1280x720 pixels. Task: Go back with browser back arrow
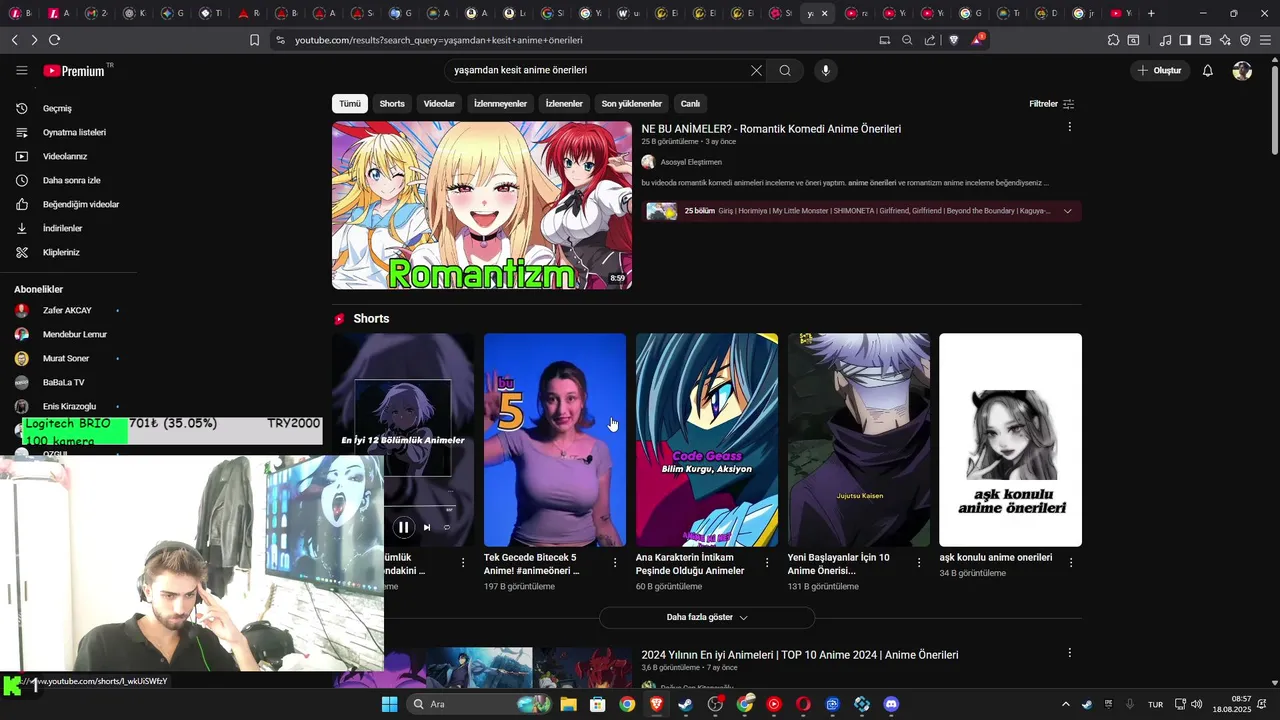(14, 40)
